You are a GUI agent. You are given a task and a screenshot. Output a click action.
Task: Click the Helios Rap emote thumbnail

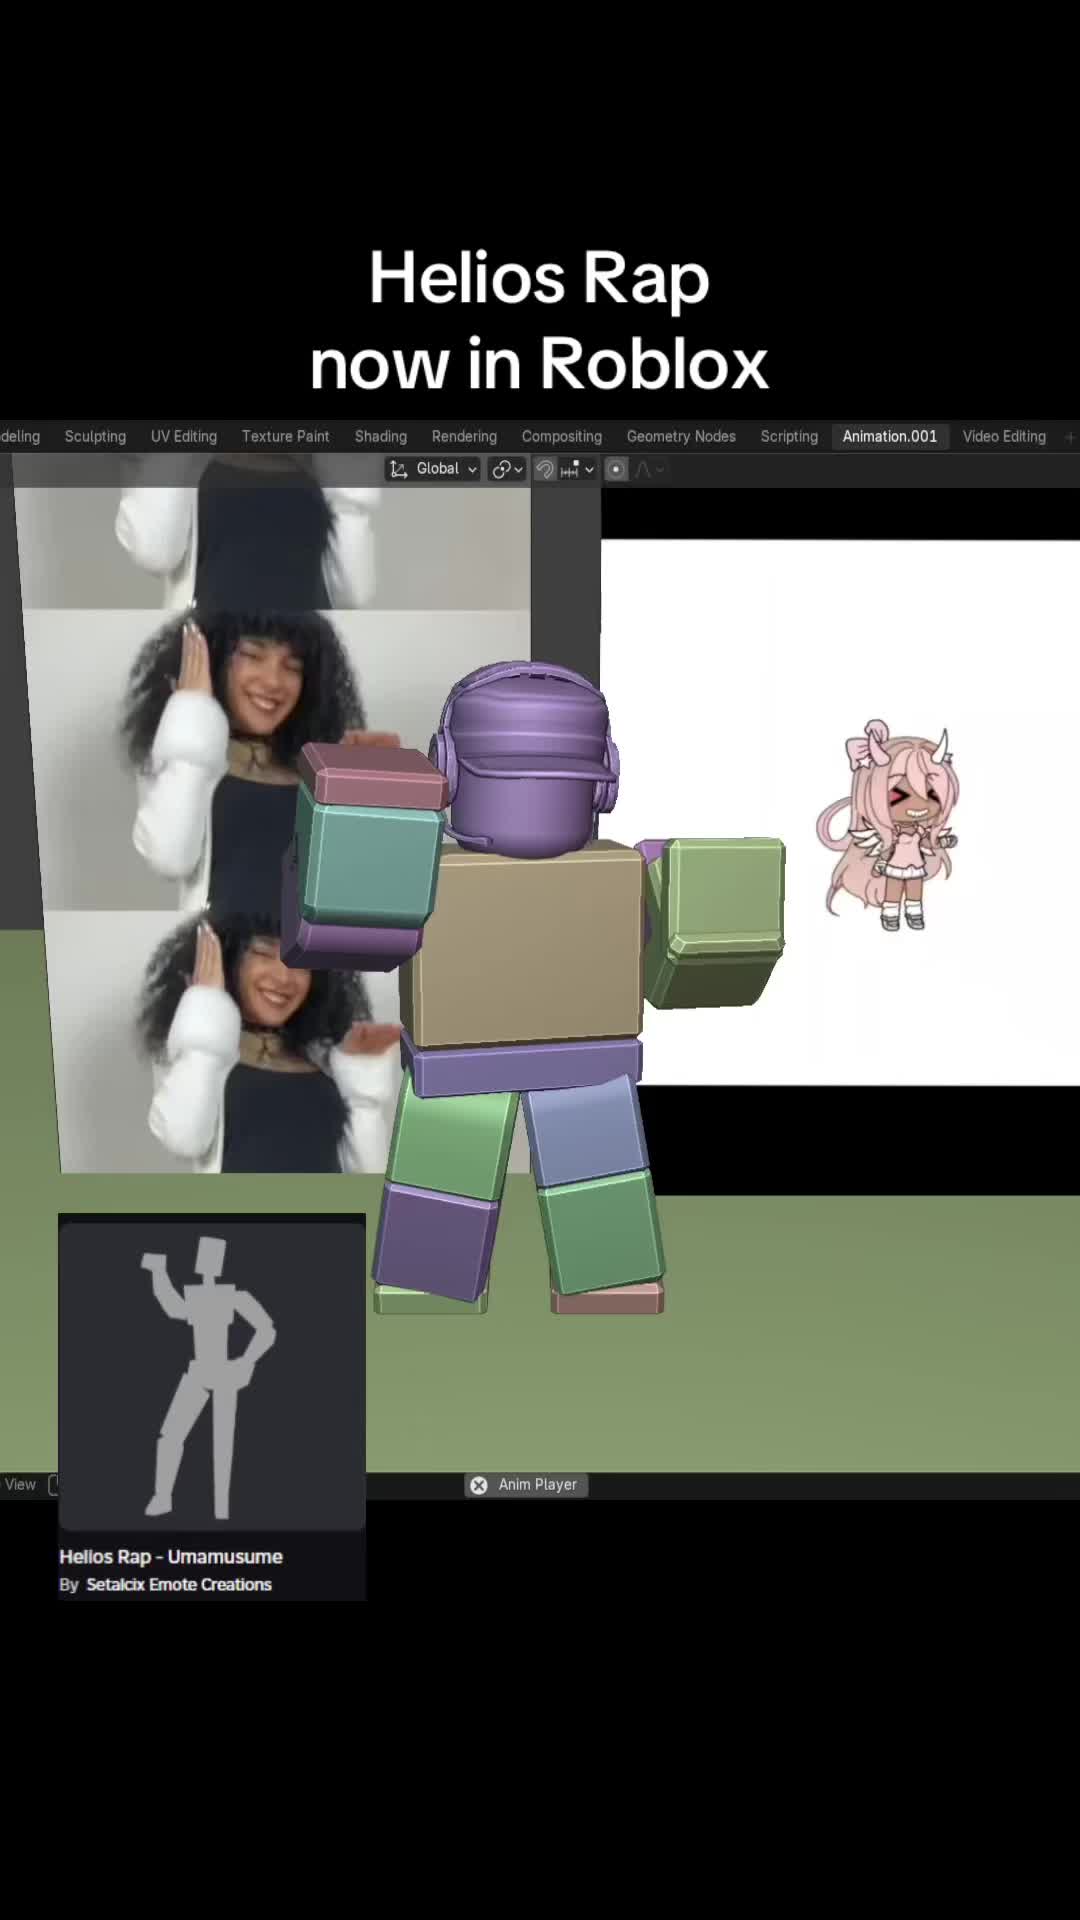pyautogui.click(x=212, y=1376)
